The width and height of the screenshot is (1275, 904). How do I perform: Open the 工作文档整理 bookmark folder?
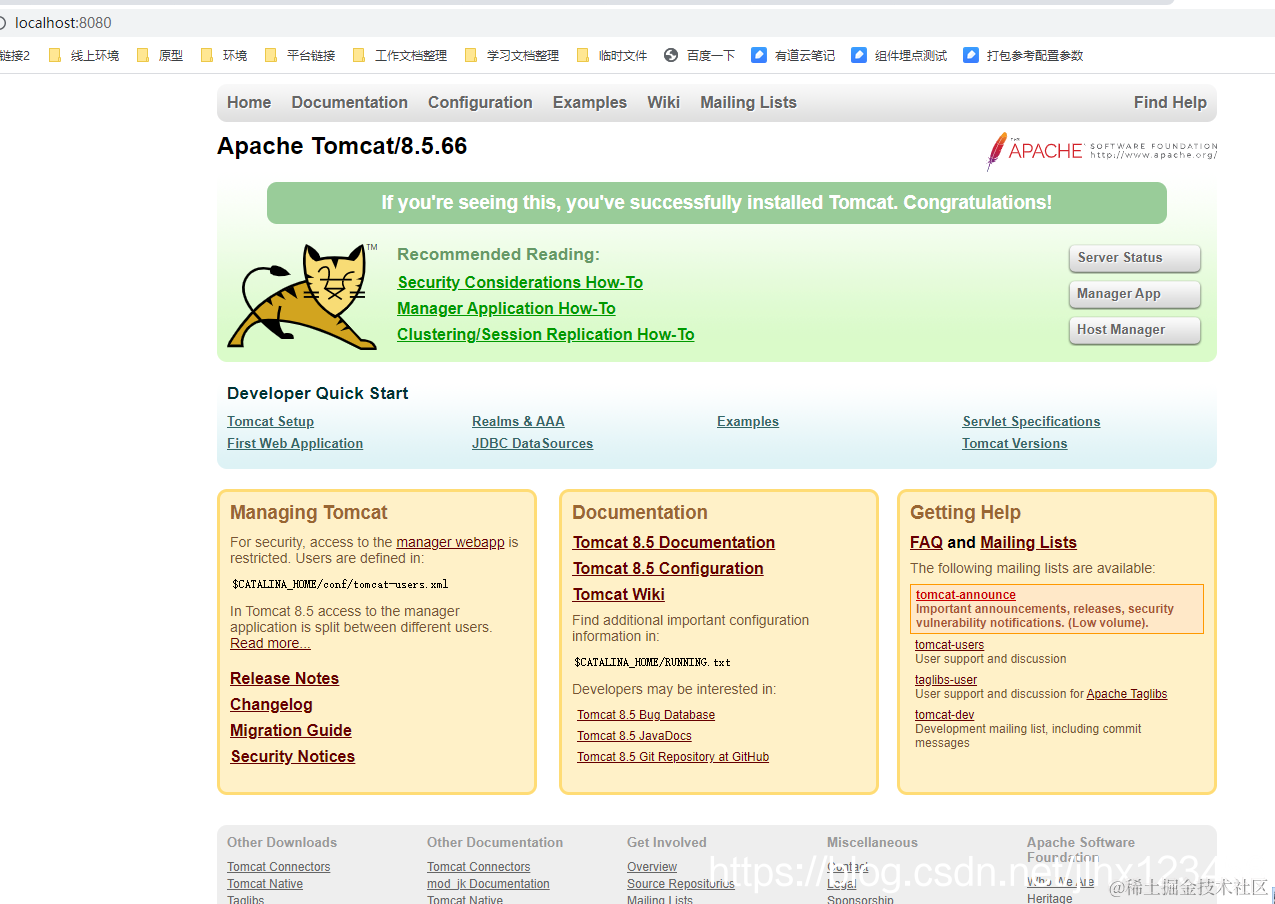[x=401, y=56]
